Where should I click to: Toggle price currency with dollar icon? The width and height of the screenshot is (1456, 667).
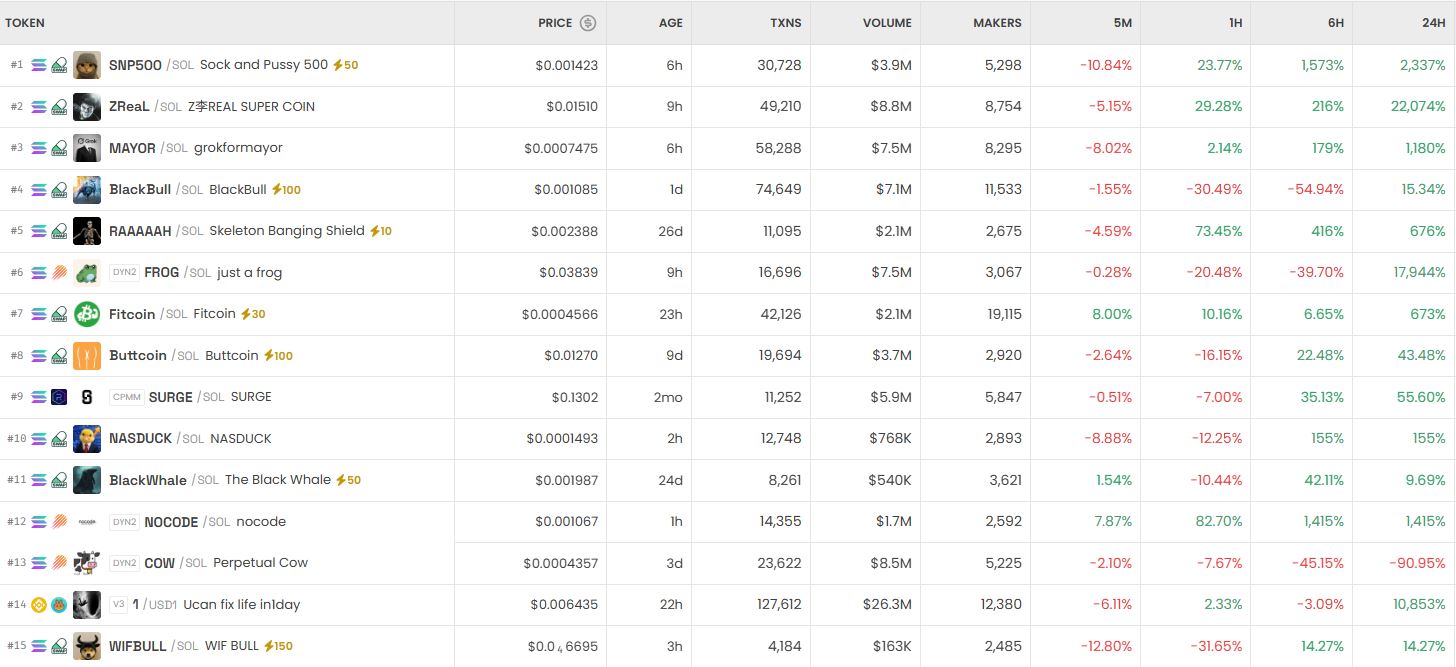click(x=588, y=23)
